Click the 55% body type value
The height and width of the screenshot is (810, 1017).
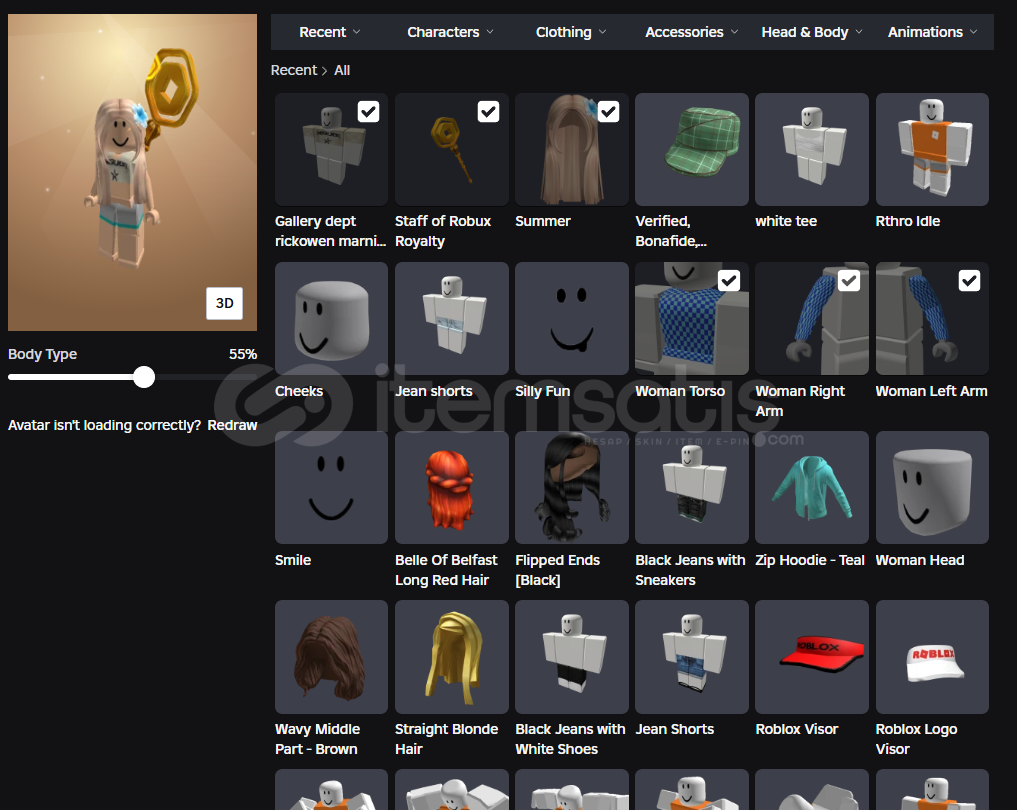243,354
